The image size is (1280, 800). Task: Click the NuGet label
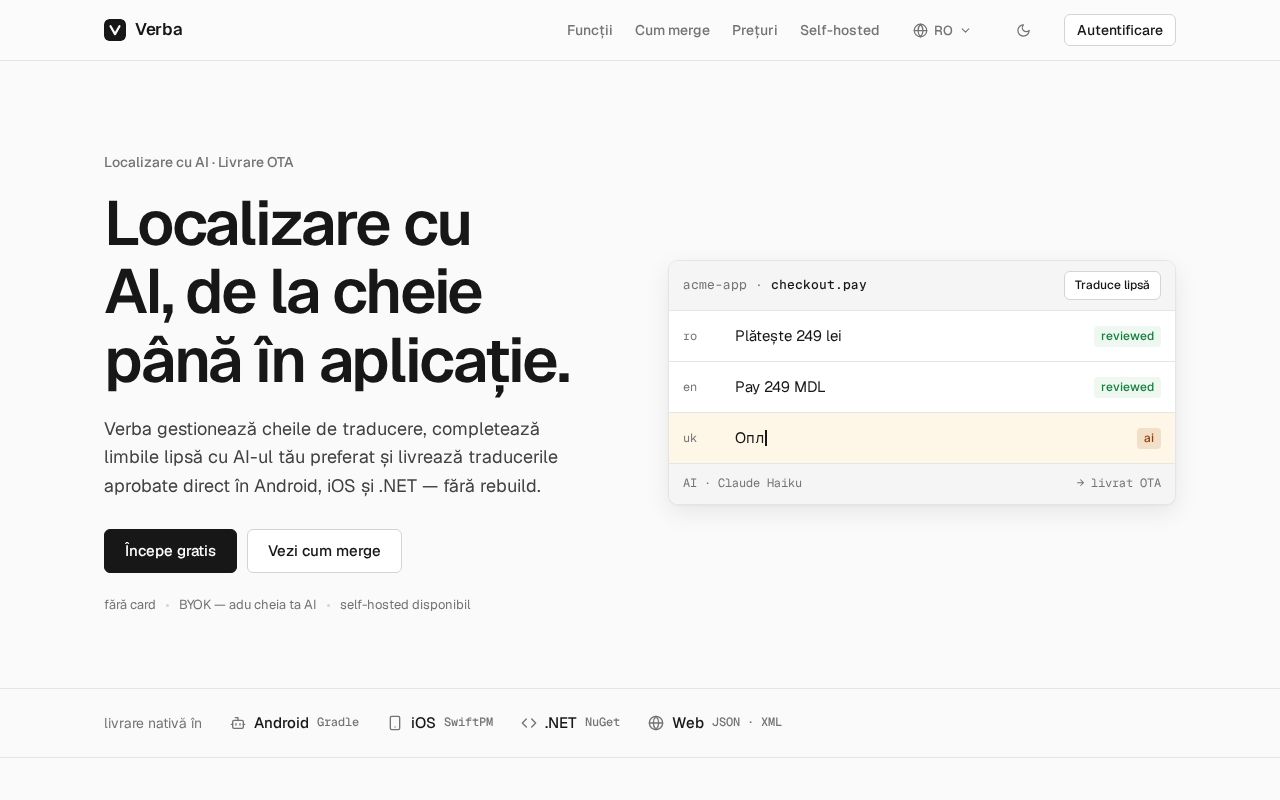pos(602,723)
